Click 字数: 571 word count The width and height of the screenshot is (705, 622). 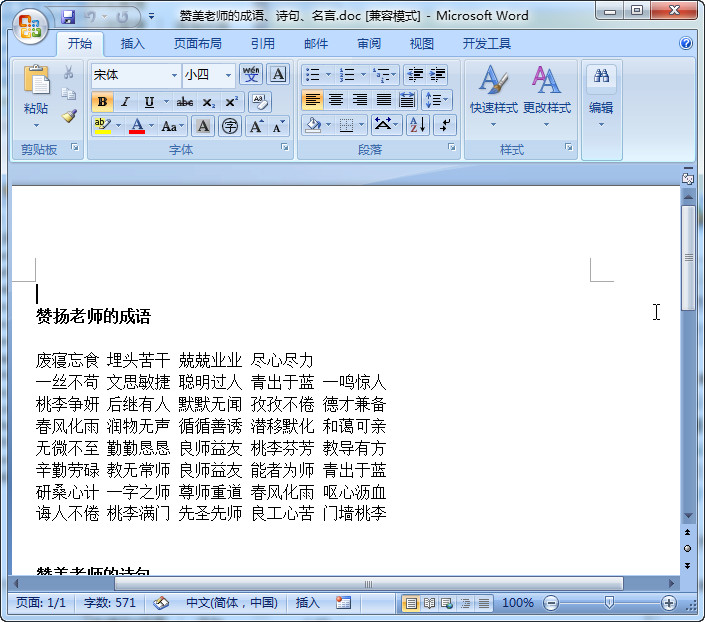[110, 603]
